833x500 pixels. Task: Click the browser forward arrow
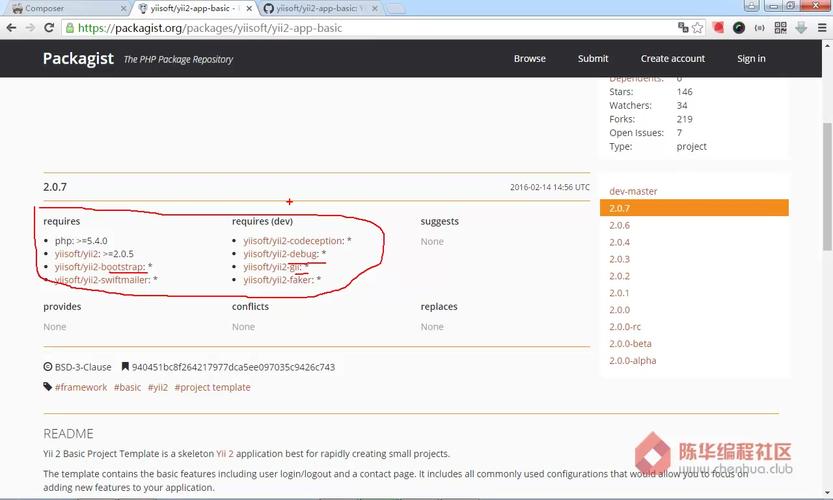coord(30,28)
